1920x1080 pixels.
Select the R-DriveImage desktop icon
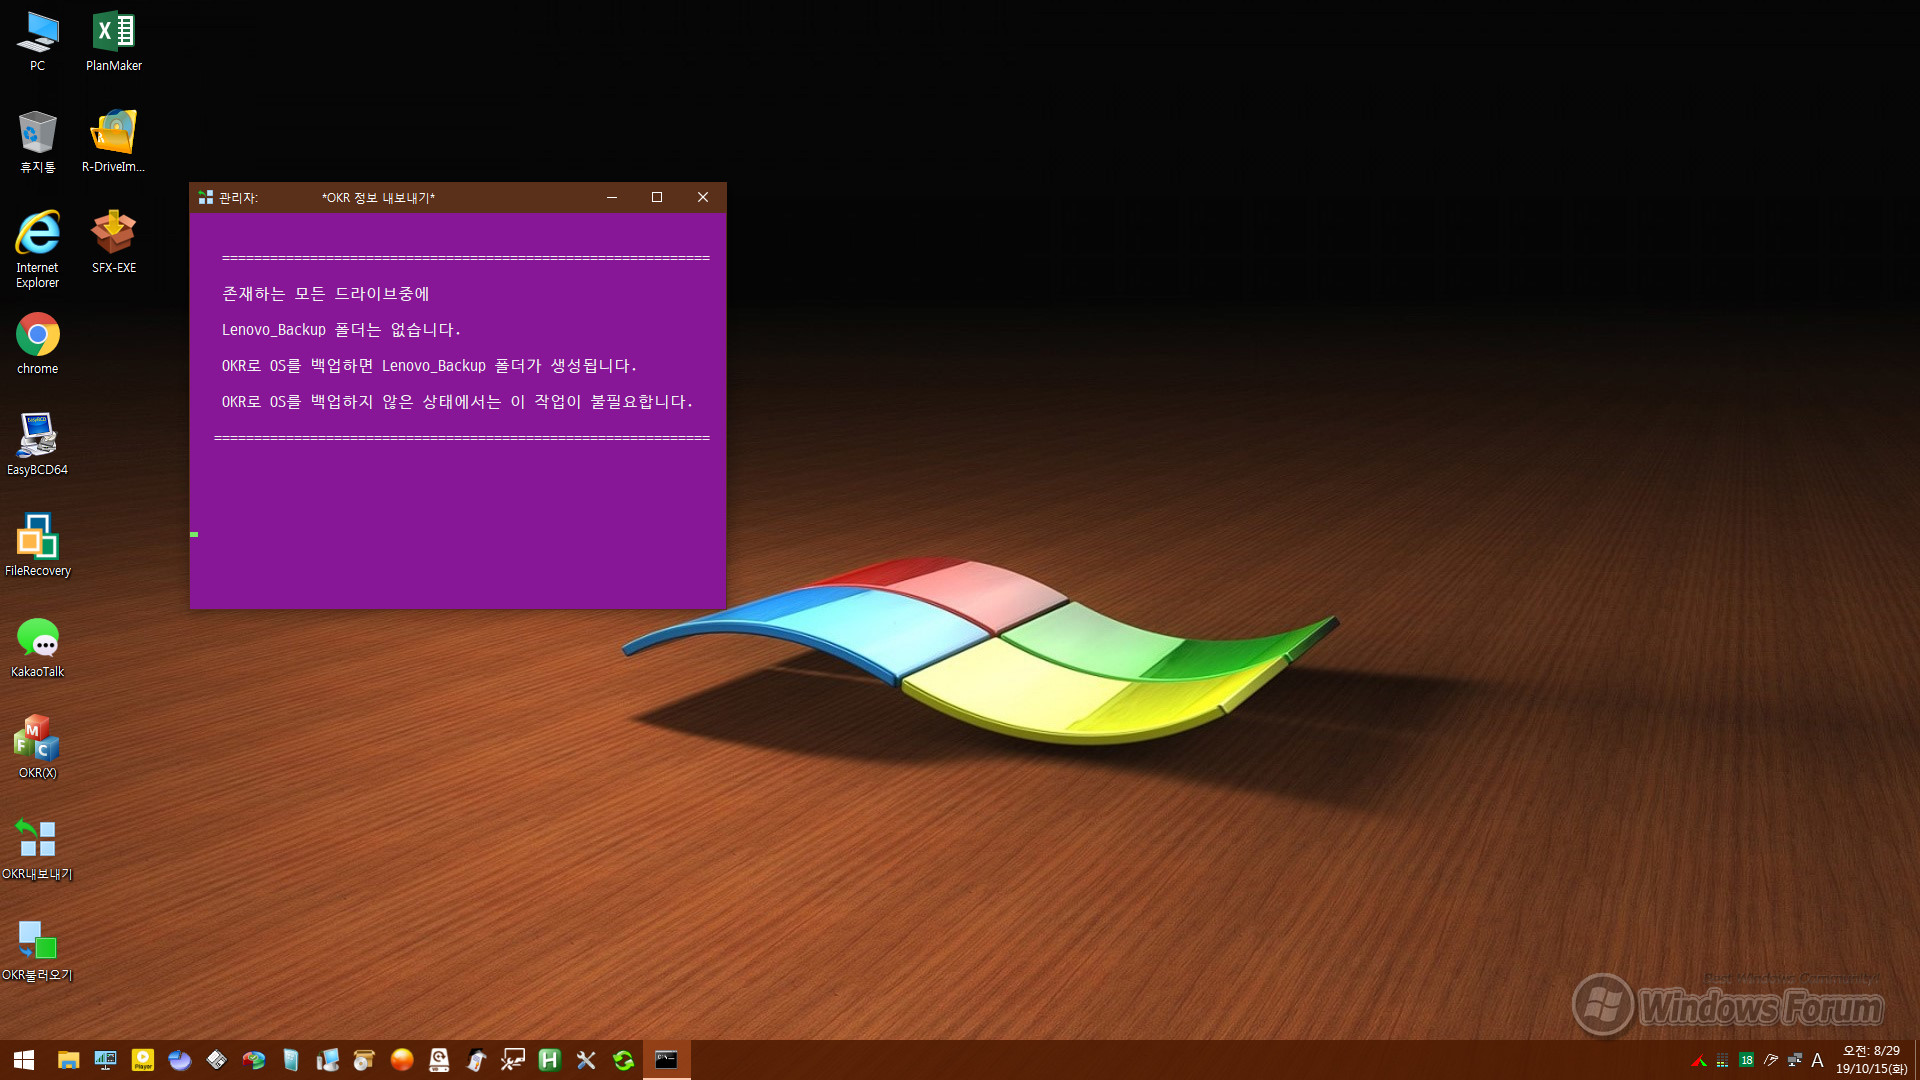click(x=113, y=142)
